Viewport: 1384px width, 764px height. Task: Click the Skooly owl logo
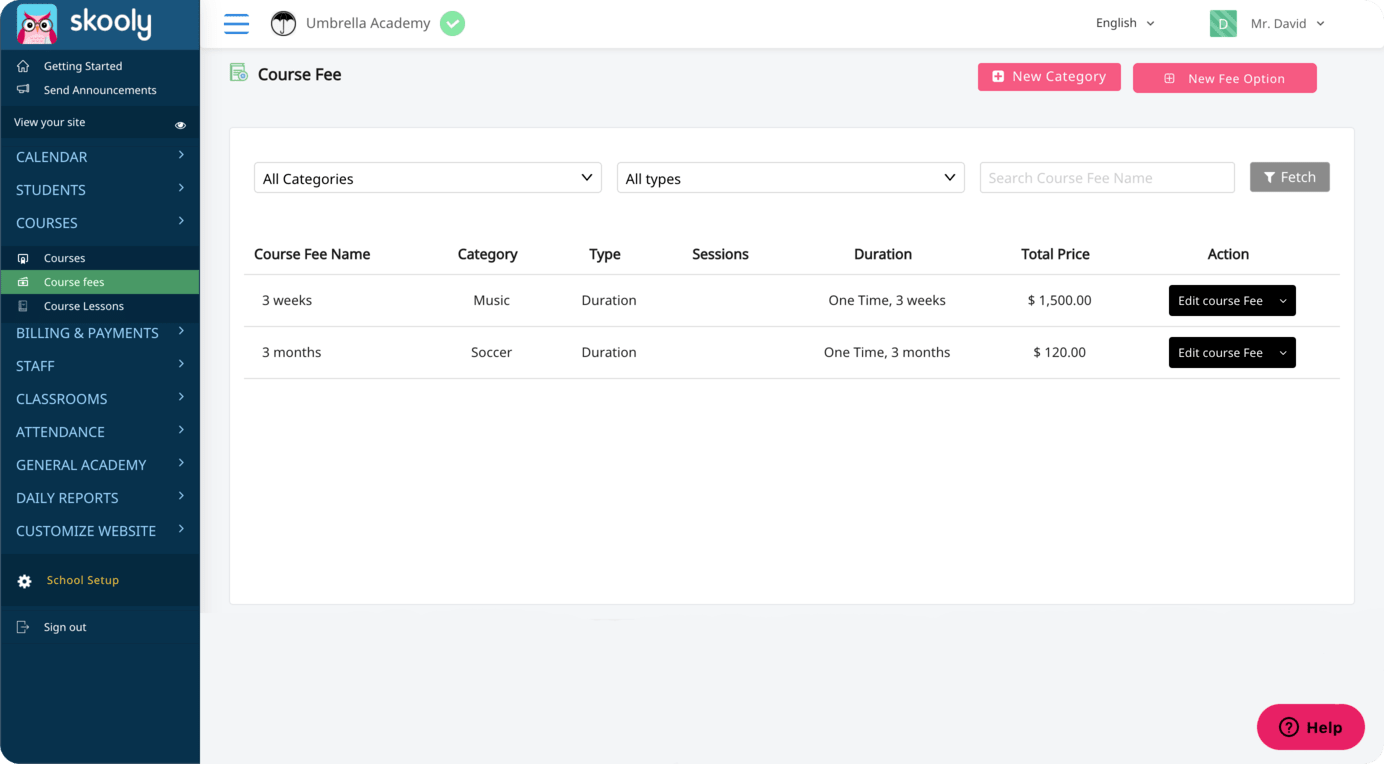tap(37, 24)
